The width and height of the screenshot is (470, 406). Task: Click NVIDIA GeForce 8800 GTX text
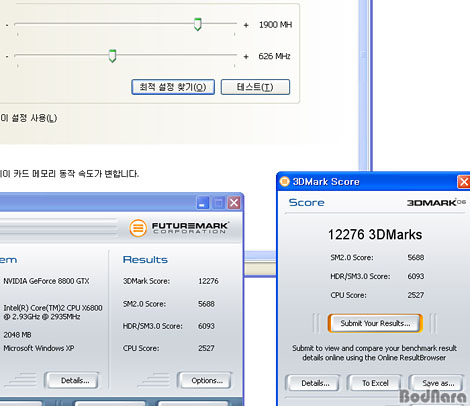click(46, 281)
